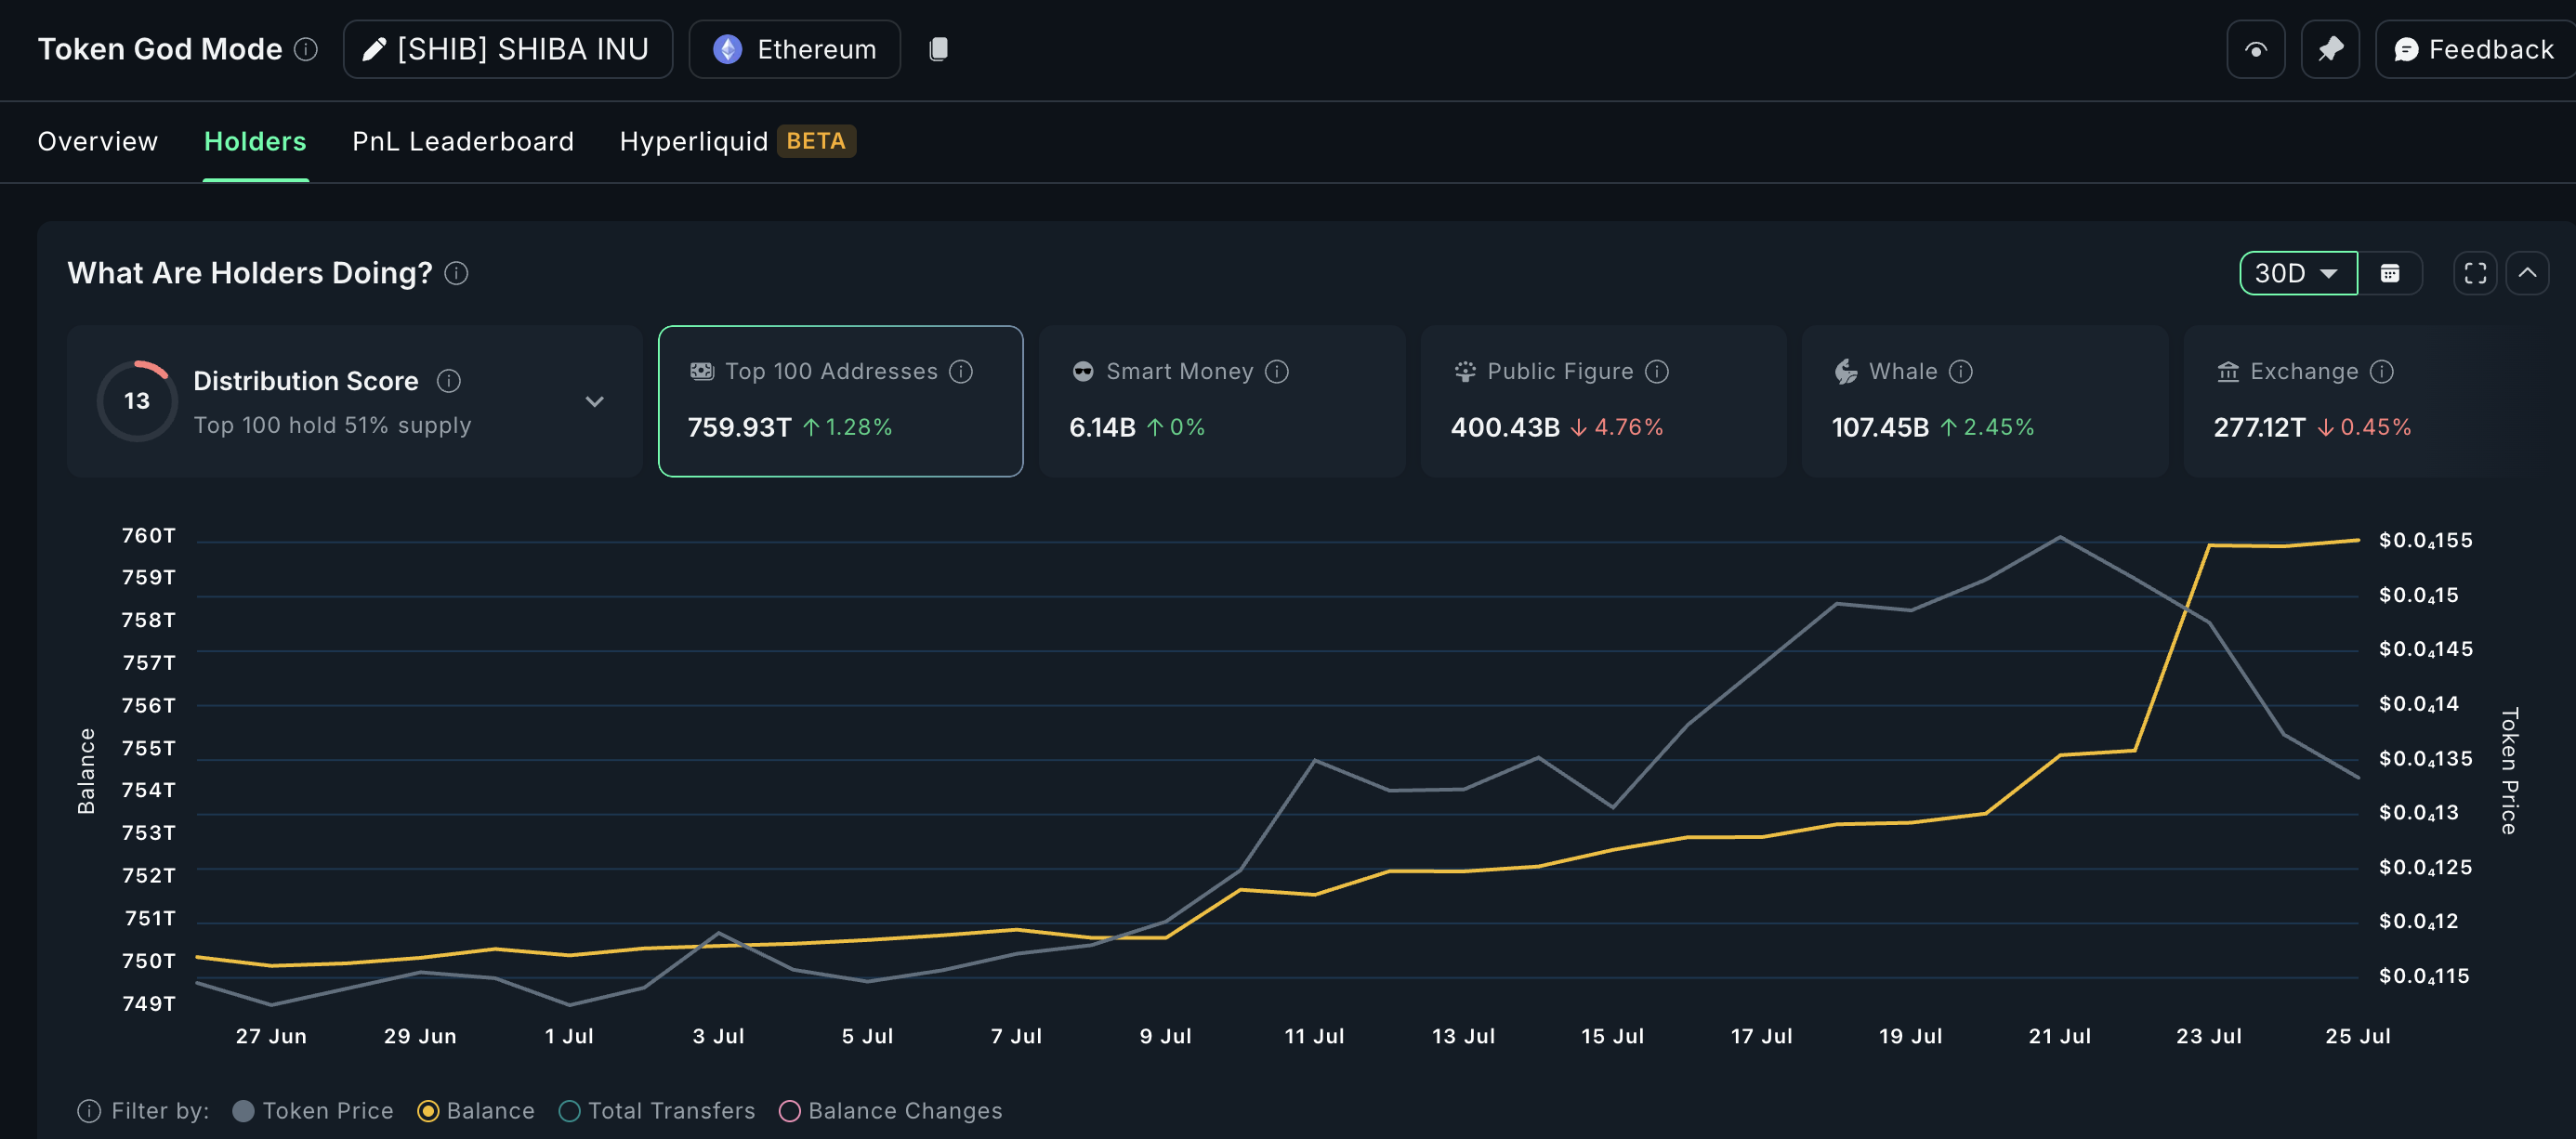Expand chart to fullscreen
Screen dimensions: 2576x1139
coord(2474,273)
